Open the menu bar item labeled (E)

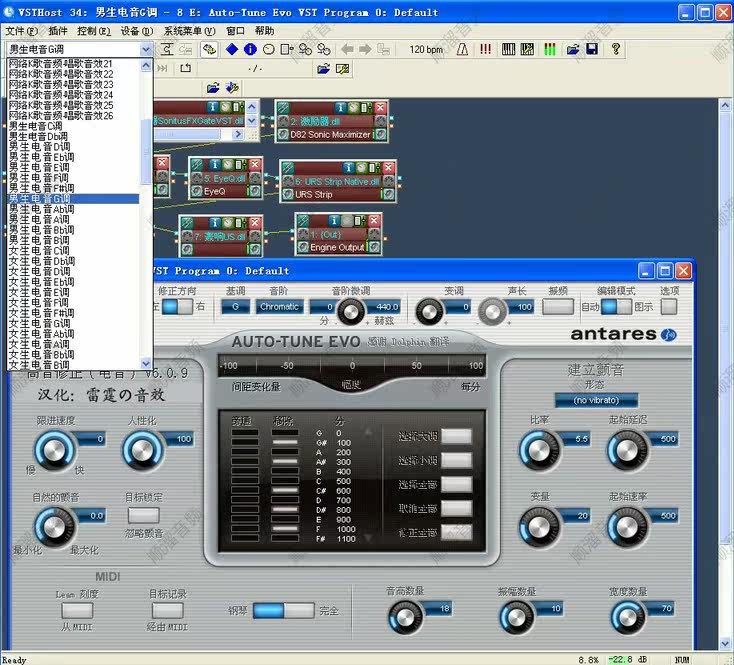pyautogui.click(x=94, y=31)
